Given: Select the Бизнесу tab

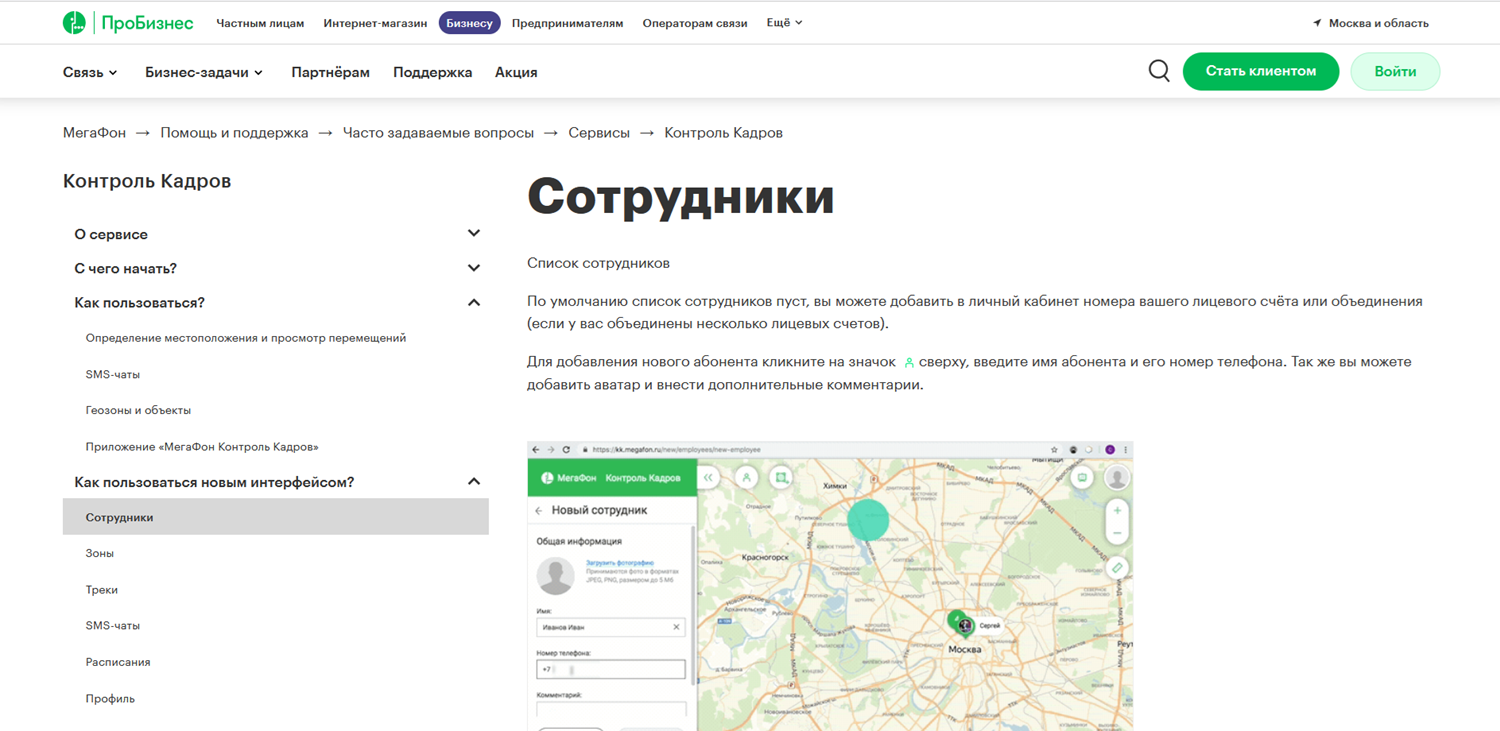Looking at the screenshot, I should 470,23.
